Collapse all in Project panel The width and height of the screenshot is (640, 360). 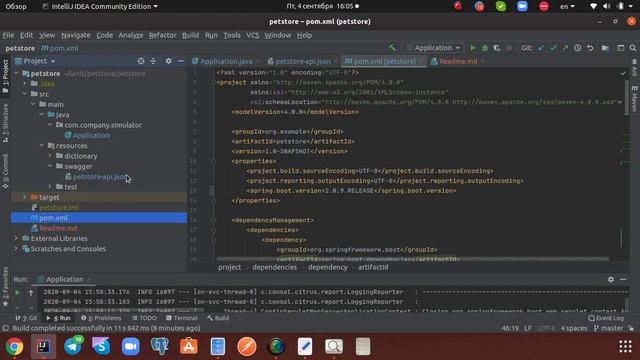tap(153, 61)
